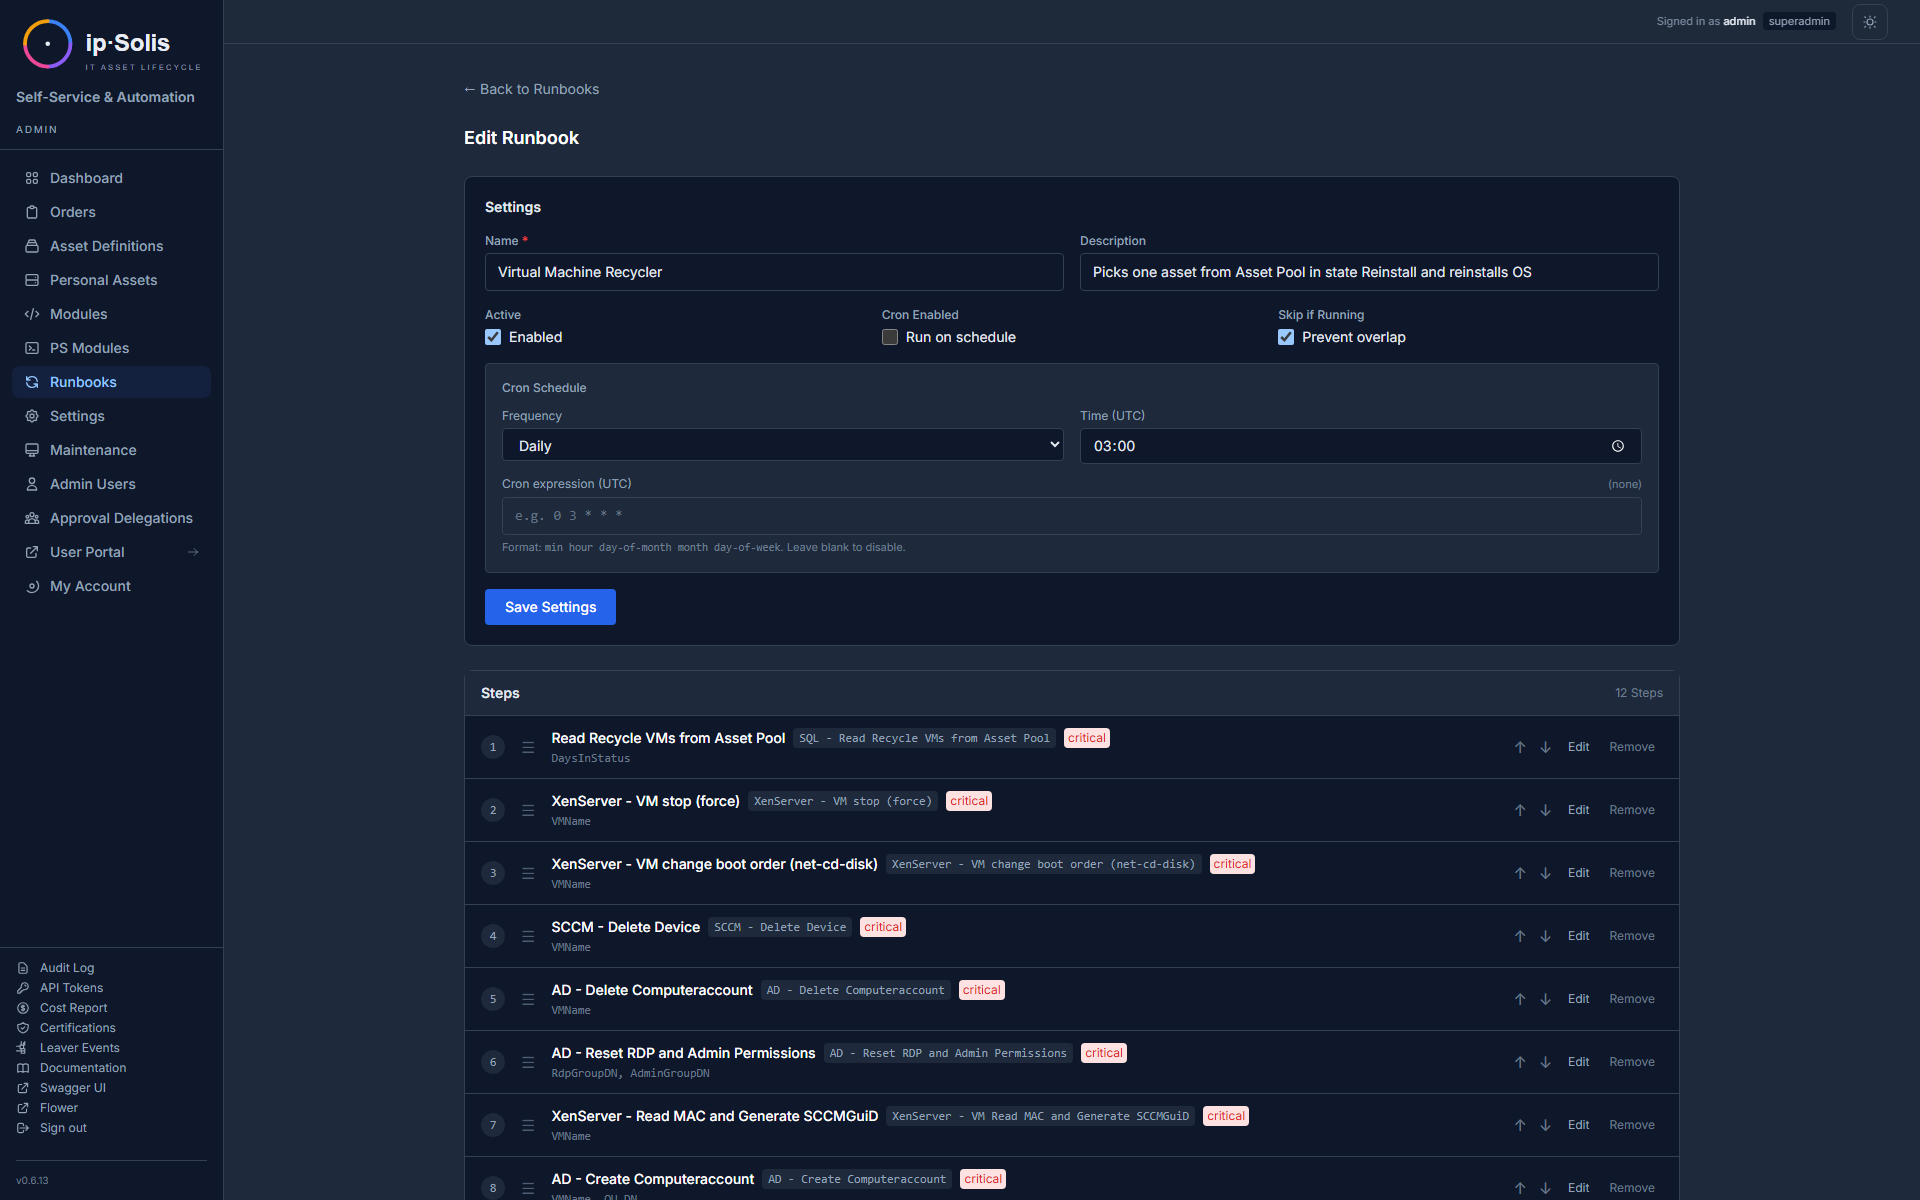
Task: Open the Frequency Daily dropdown
Action: click(782, 446)
